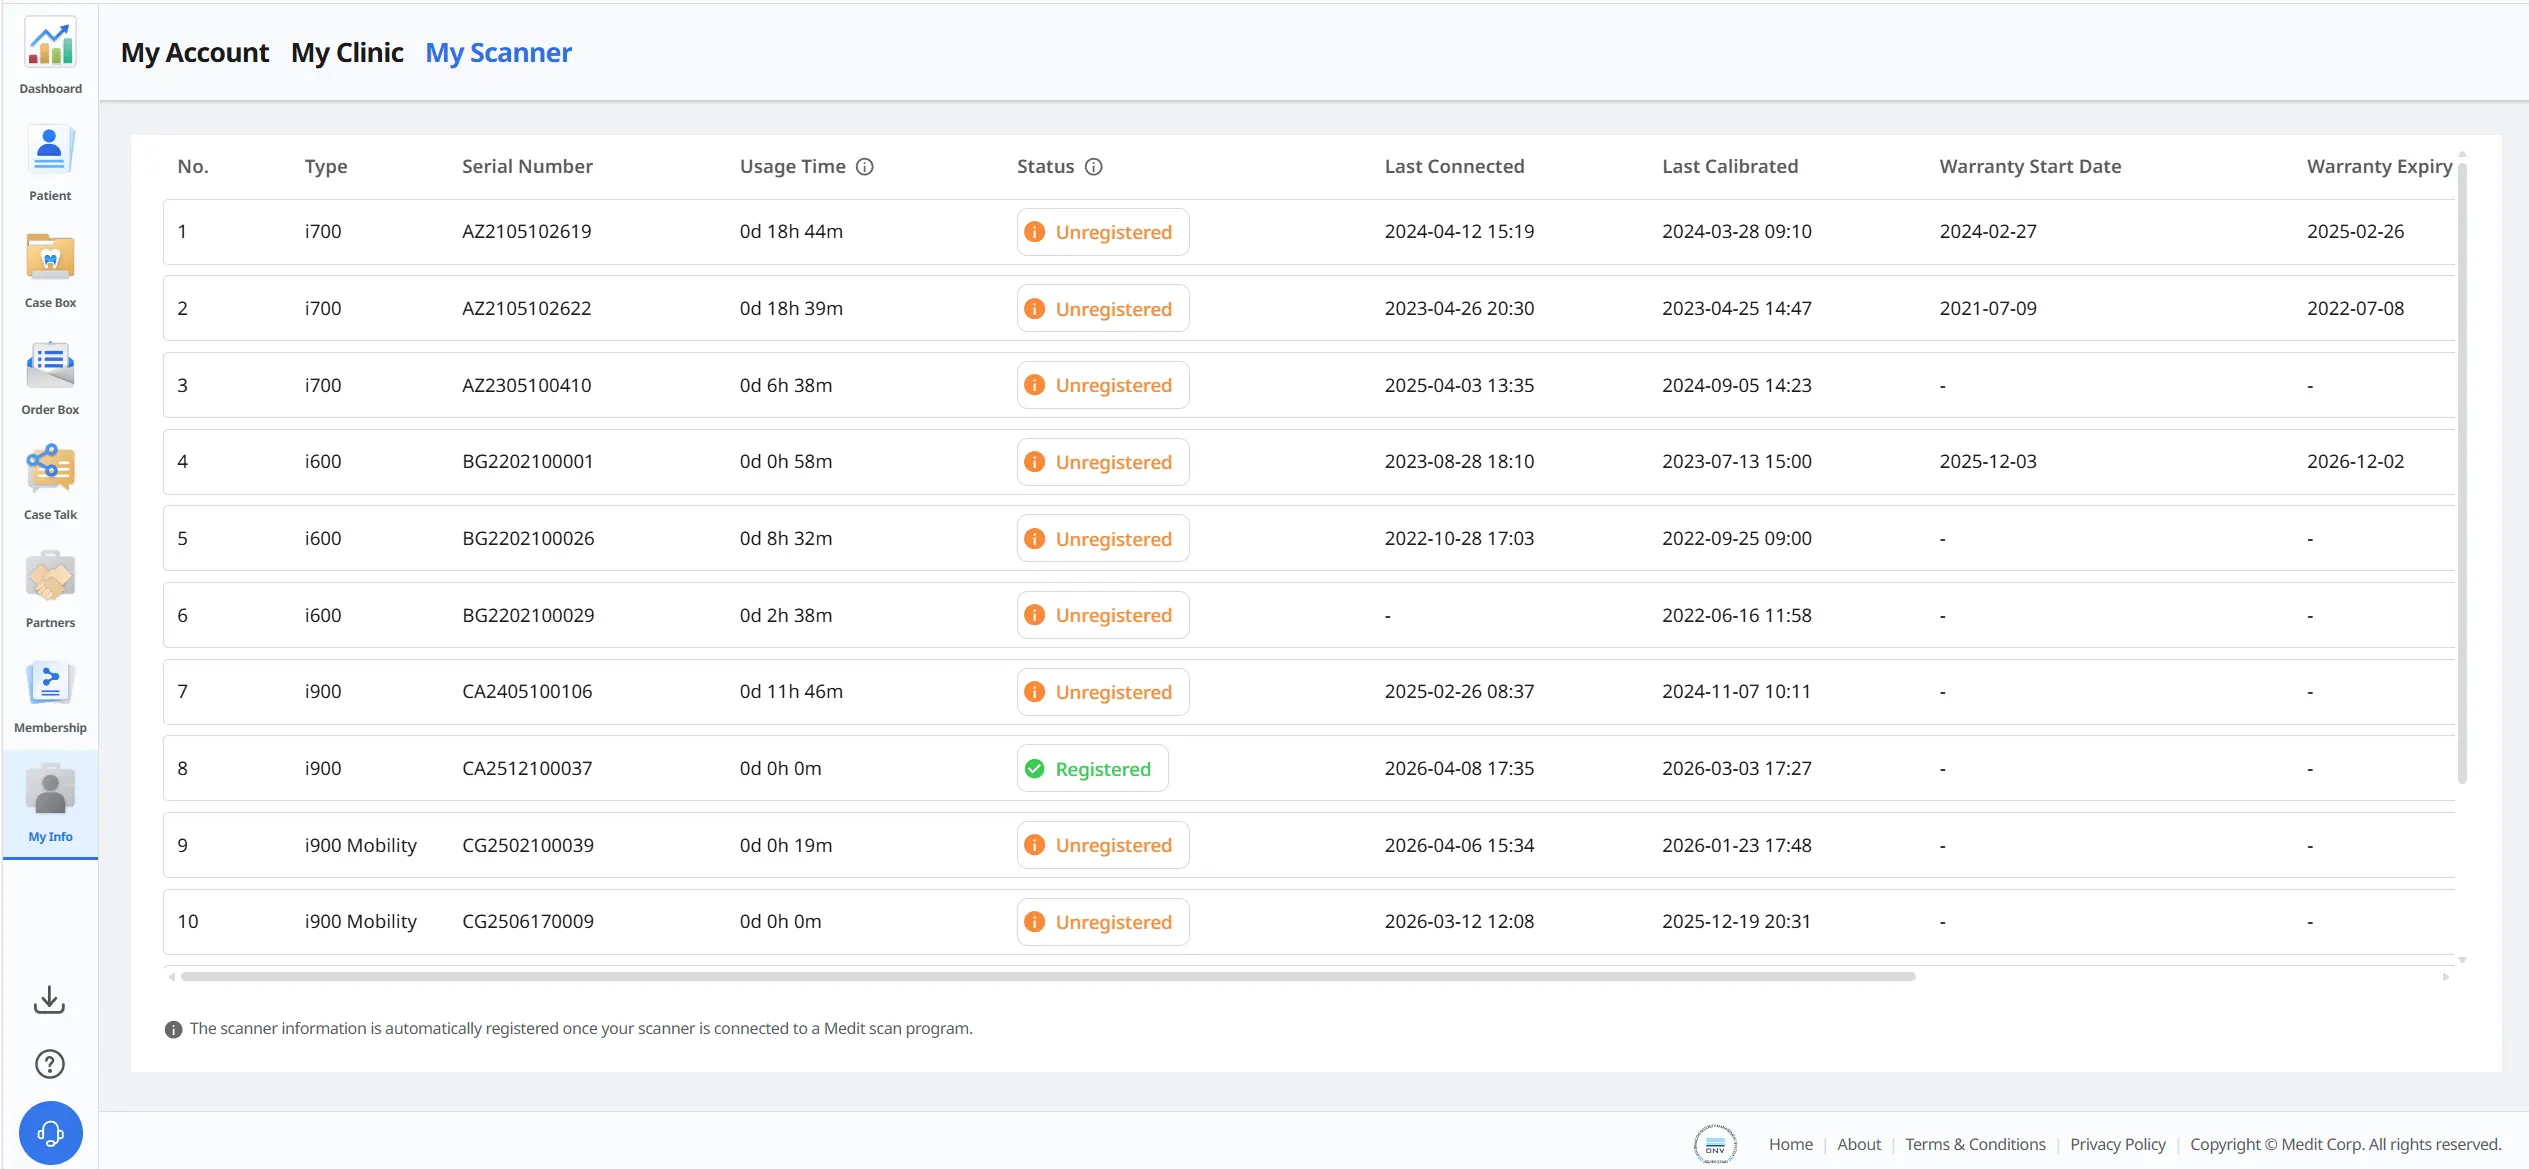Click the down arrow of vertical scrollbar

[2462, 960]
